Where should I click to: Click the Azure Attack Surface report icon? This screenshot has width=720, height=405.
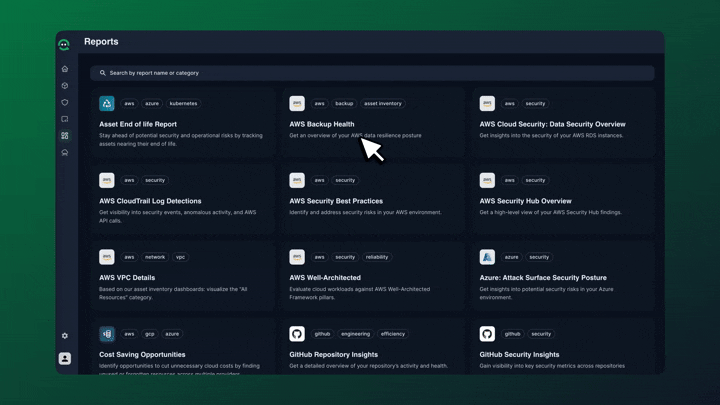tap(487, 257)
